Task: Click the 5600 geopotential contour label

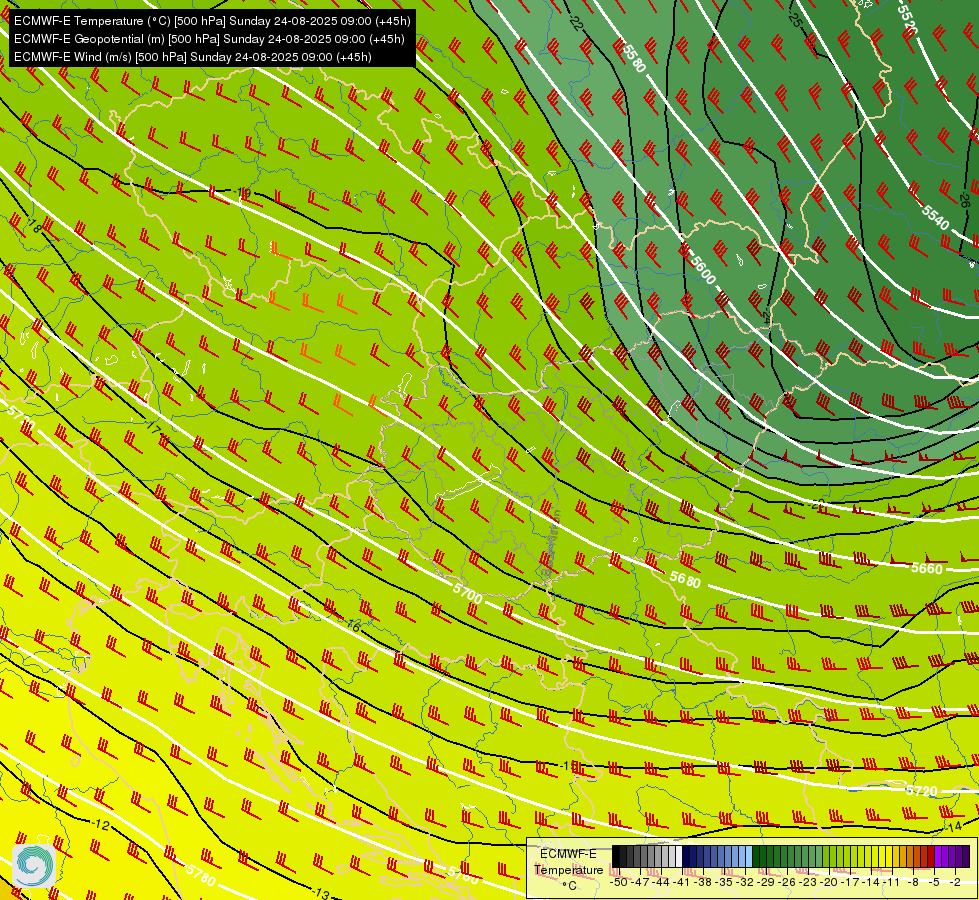Action: 703,269
